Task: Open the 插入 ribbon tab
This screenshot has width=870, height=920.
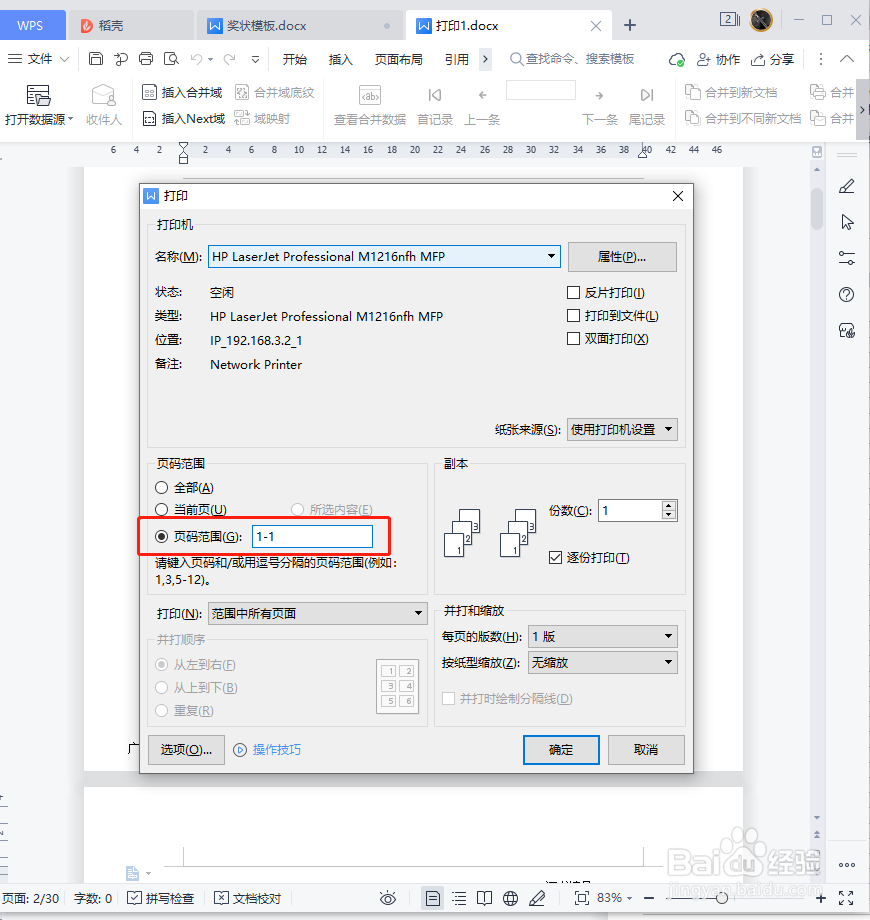Action: 340,59
